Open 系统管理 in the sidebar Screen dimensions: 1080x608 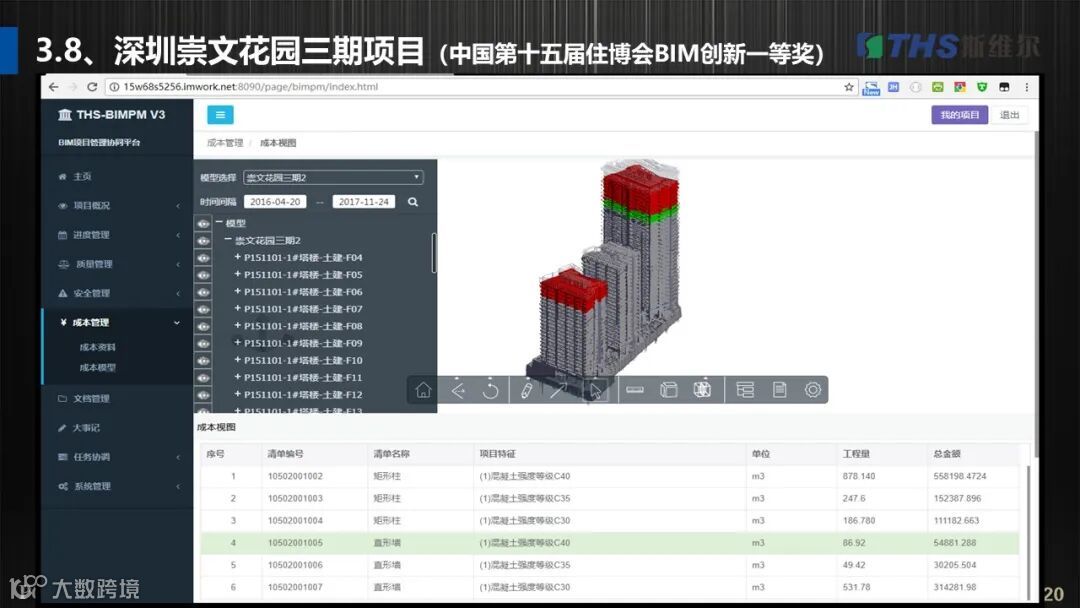click(92, 487)
